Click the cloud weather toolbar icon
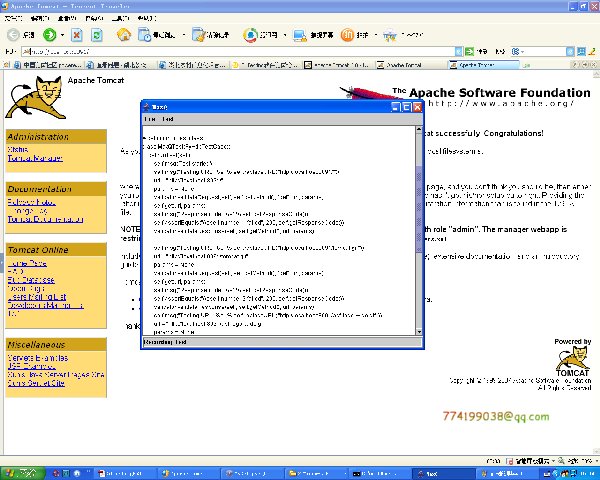 [390, 35]
